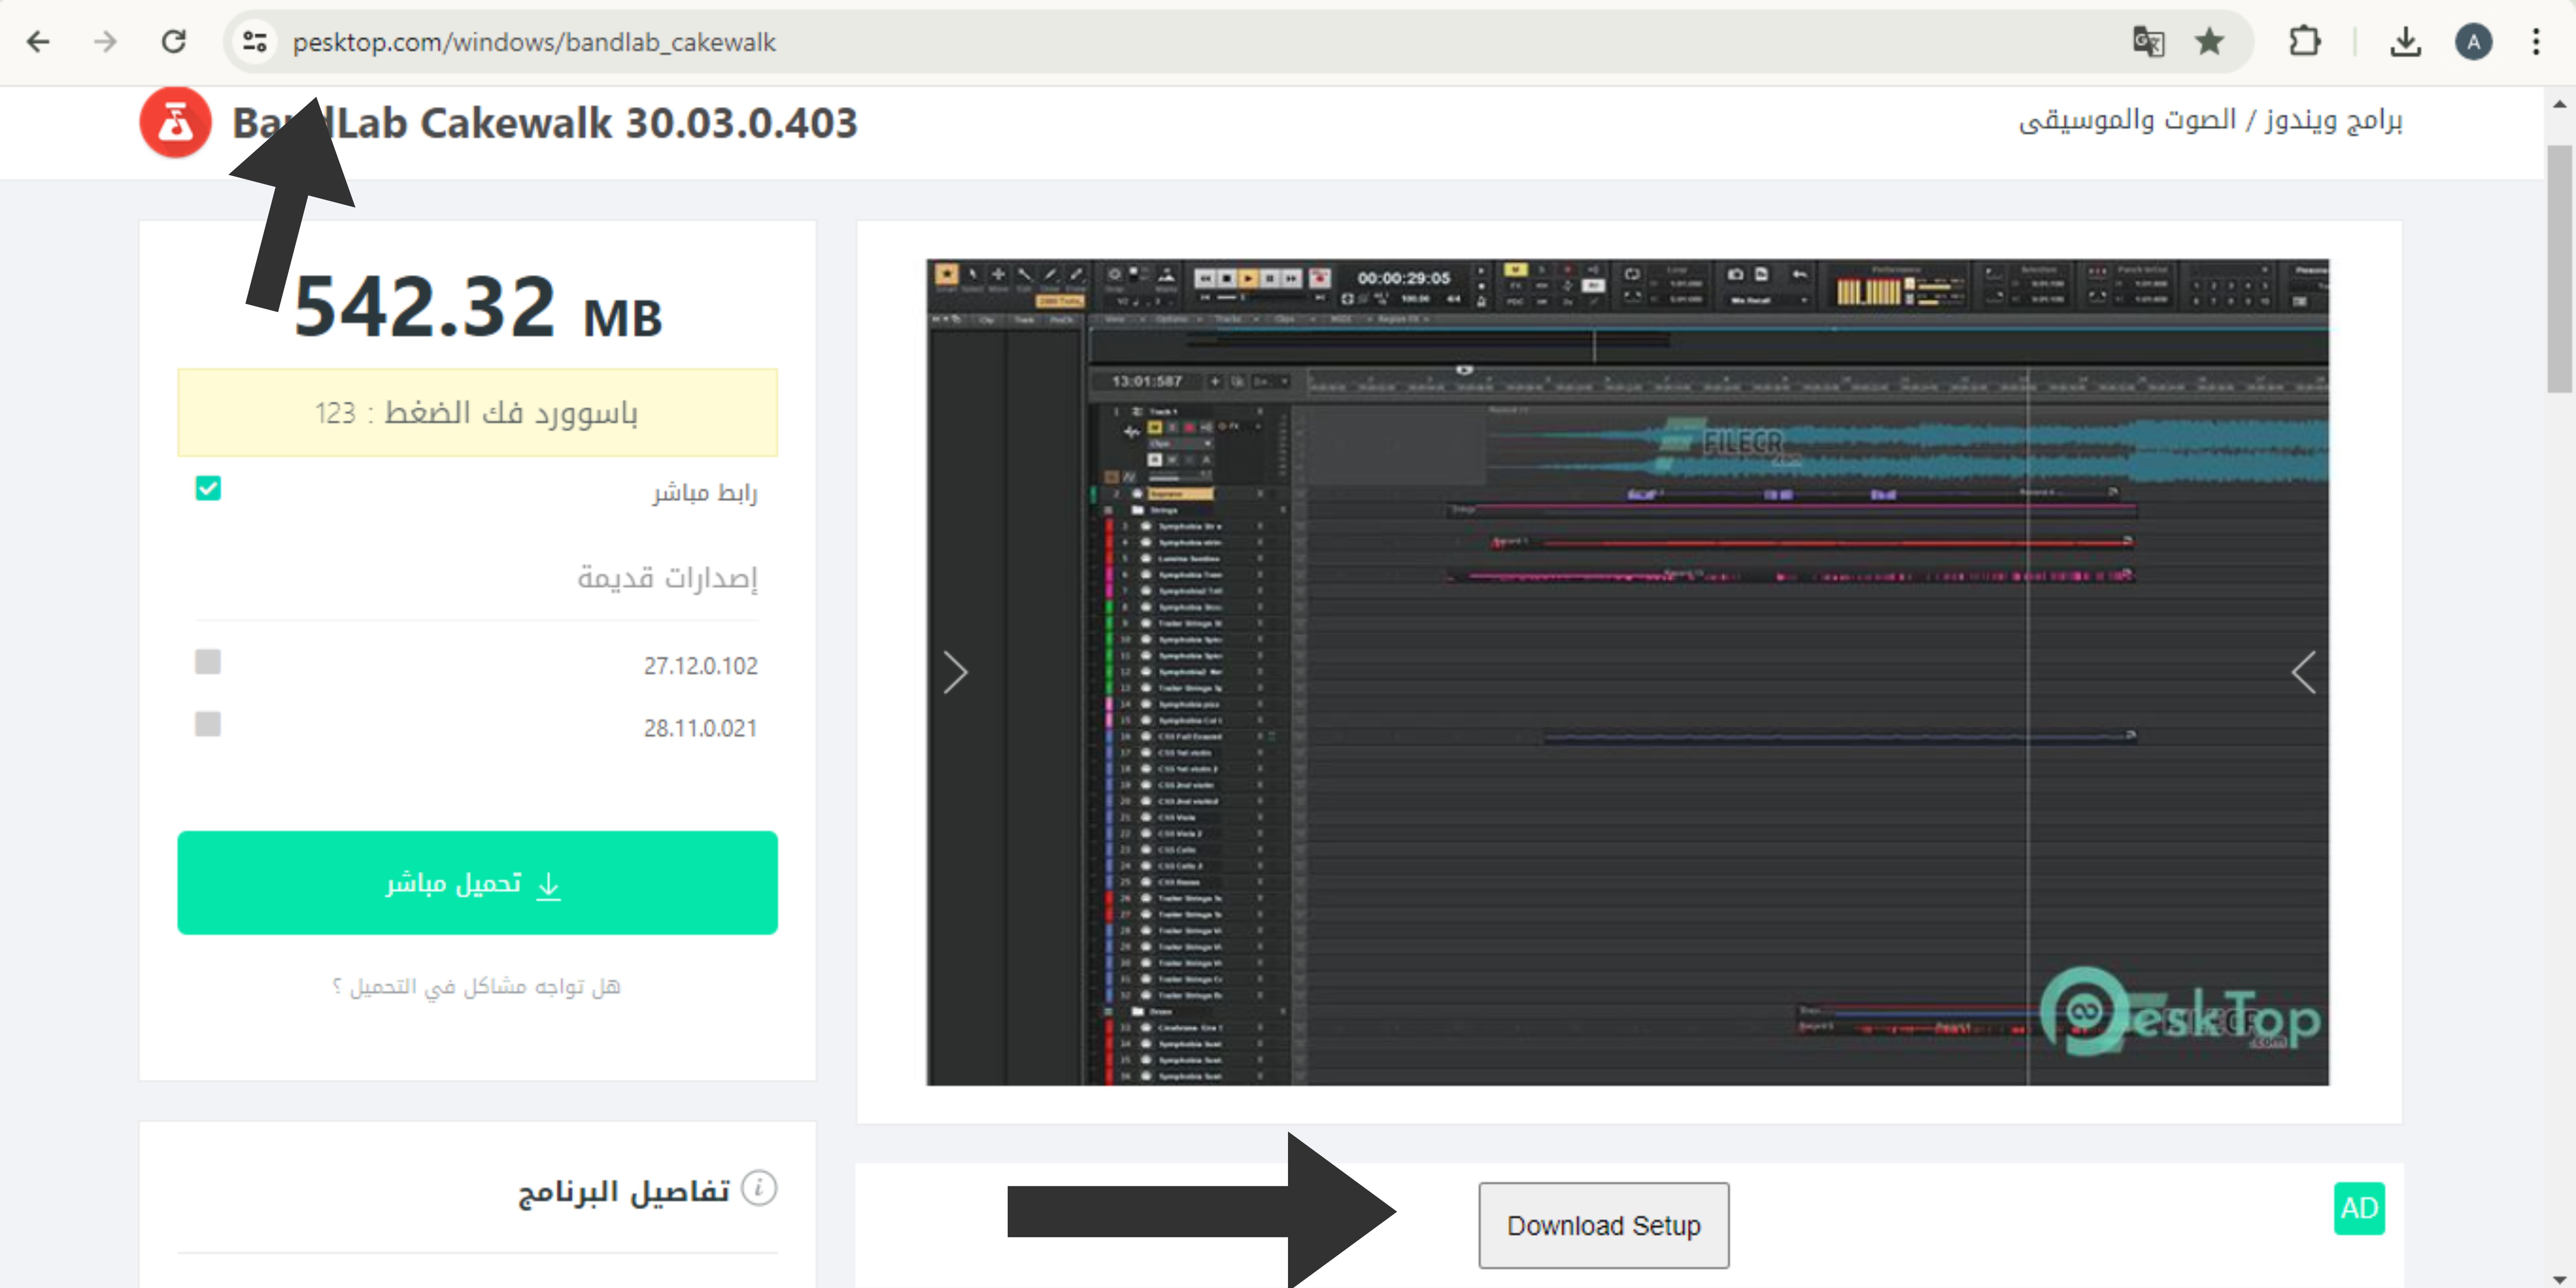This screenshot has width=2576, height=1288.
Task: Click the translate page icon
Action: tap(2148, 42)
